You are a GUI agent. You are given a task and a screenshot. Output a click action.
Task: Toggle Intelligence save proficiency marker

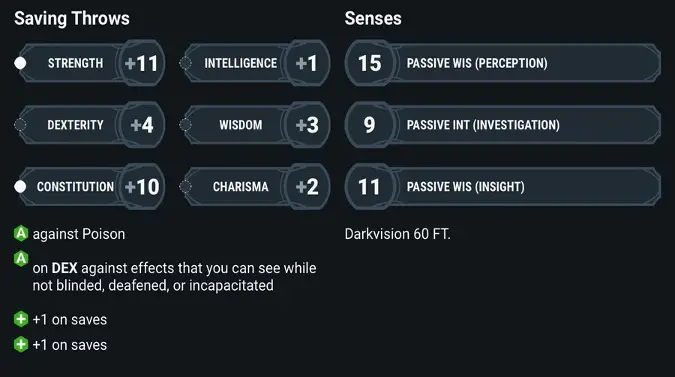(185, 63)
